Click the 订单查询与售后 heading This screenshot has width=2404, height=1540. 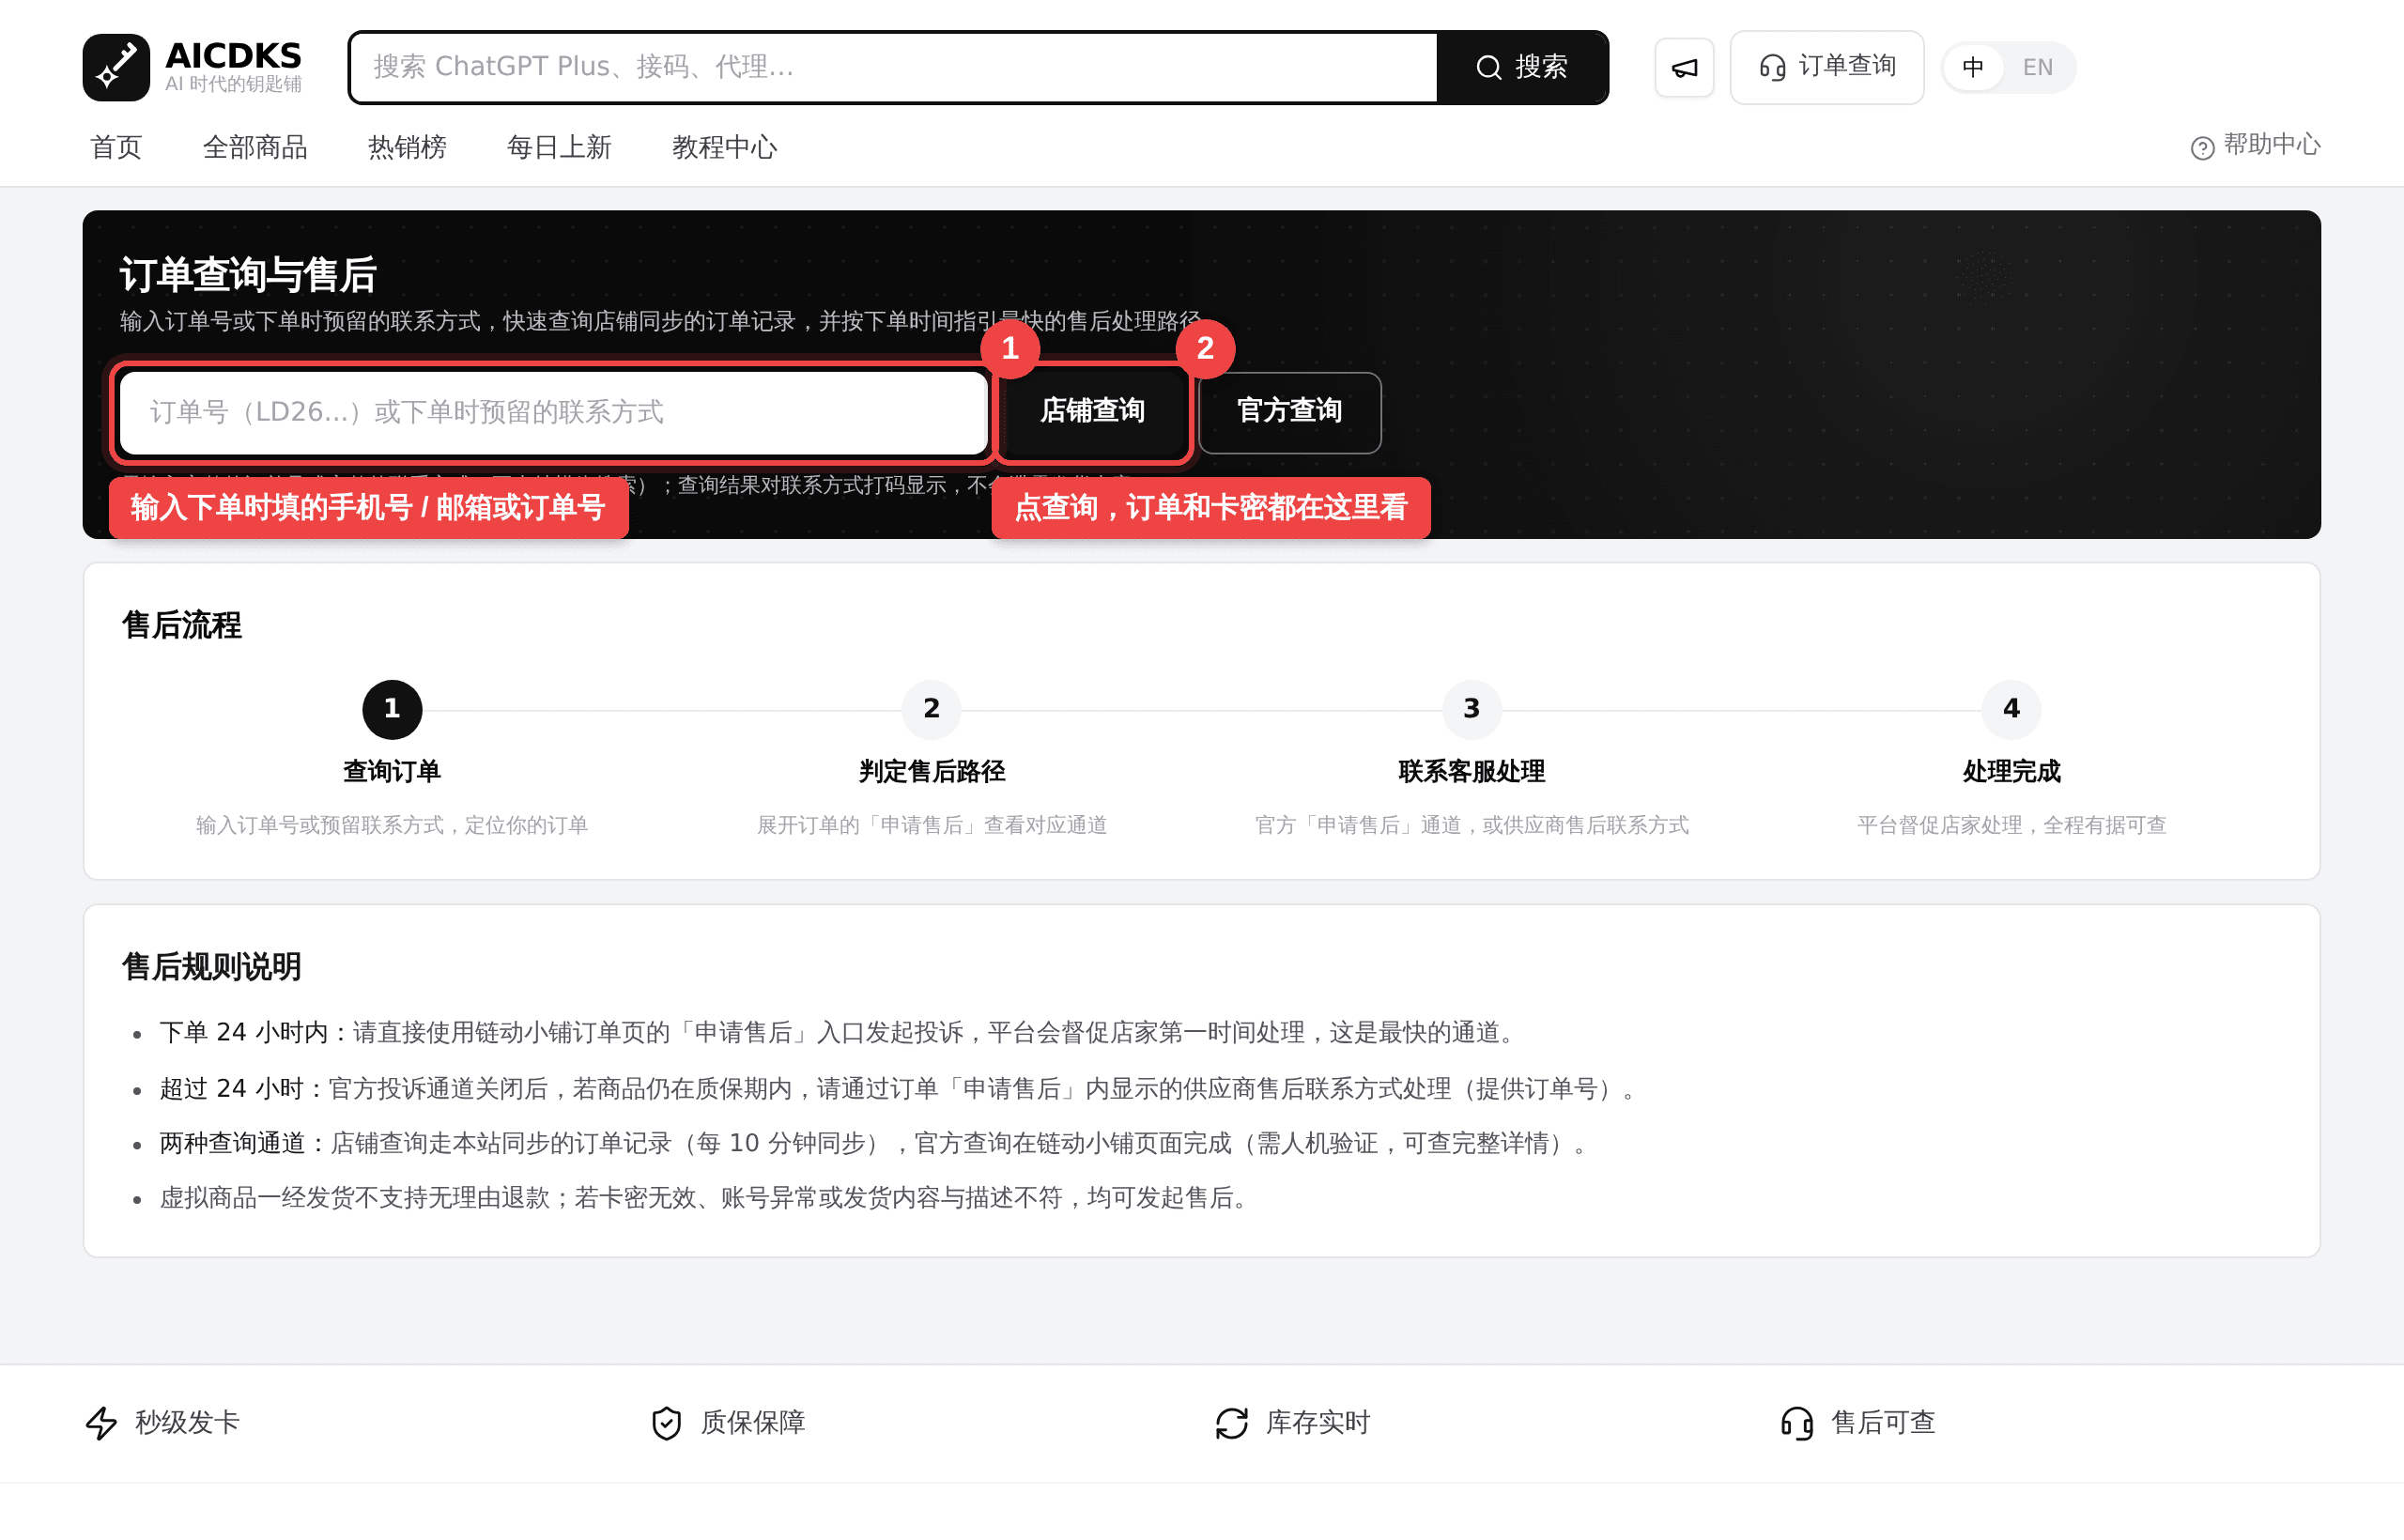(x=248, y=275)
